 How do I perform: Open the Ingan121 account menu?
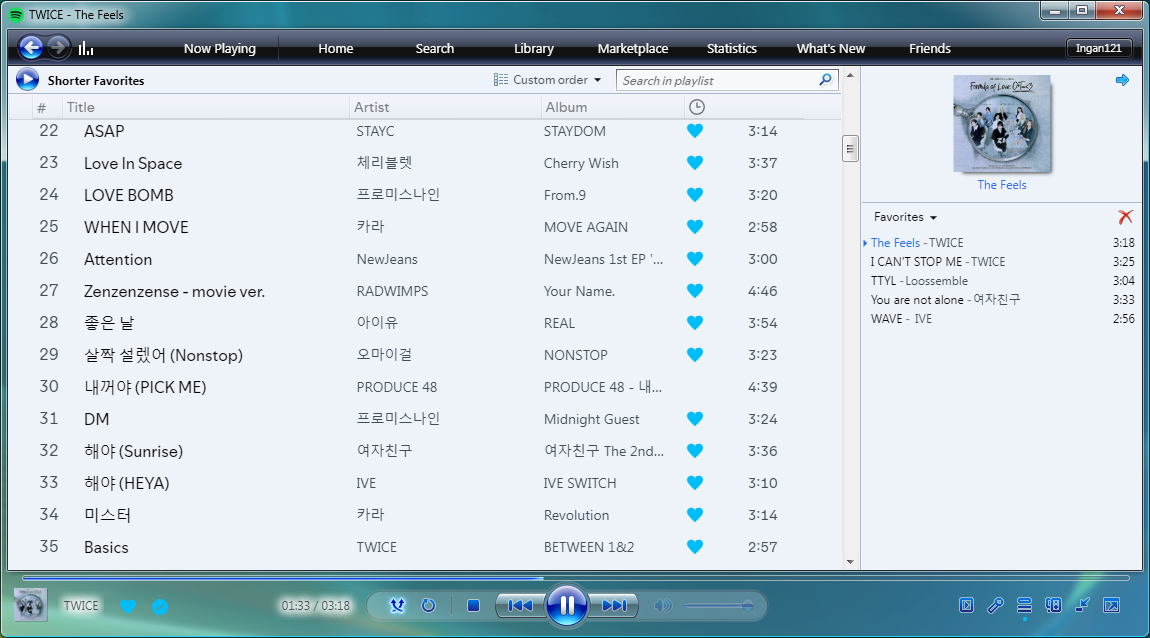(x=1099, y=48)
